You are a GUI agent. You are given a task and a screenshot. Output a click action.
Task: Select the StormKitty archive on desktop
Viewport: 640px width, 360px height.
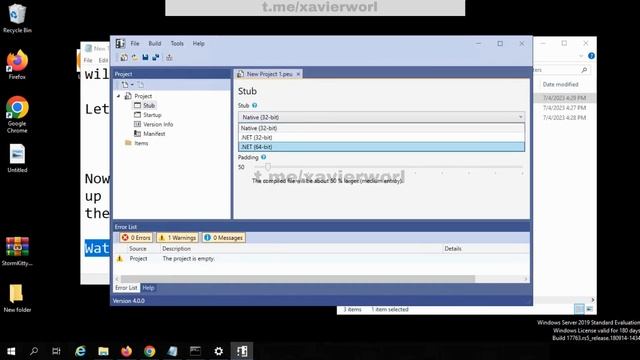(x=17, y=251)
